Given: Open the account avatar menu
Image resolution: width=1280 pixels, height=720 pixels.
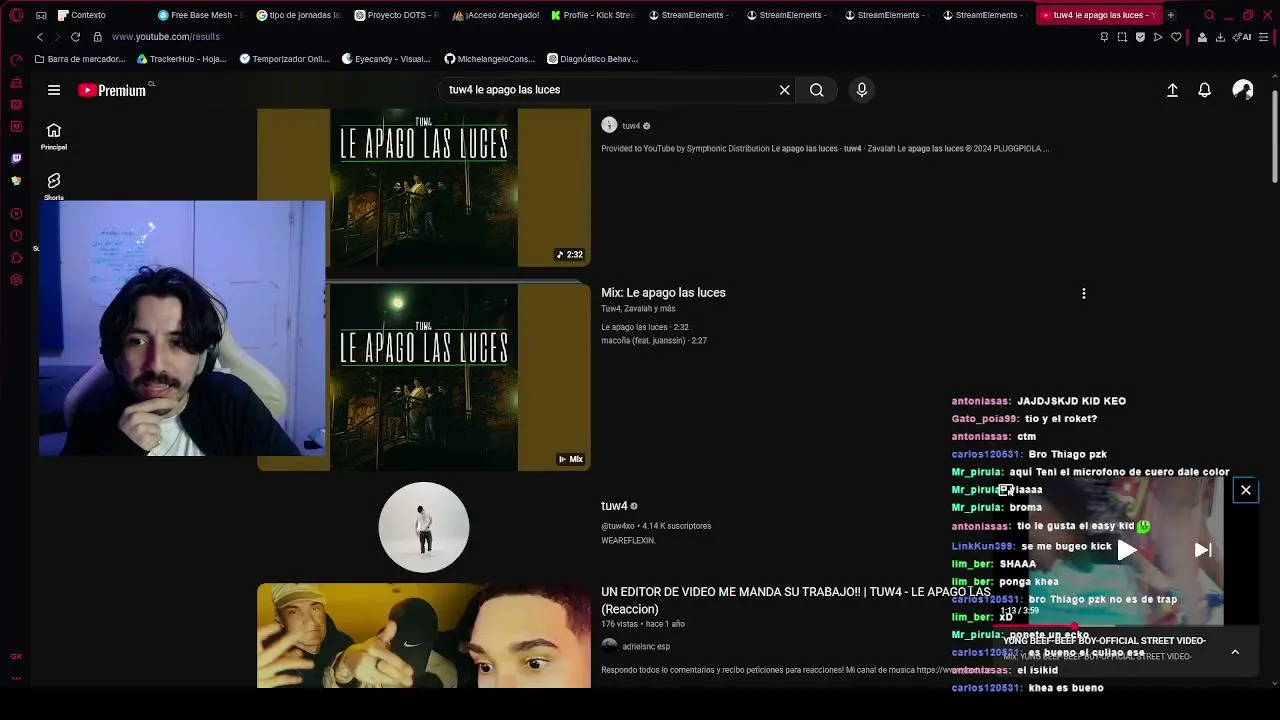Looking at the screenshot, I should (x=1243, y=90).
